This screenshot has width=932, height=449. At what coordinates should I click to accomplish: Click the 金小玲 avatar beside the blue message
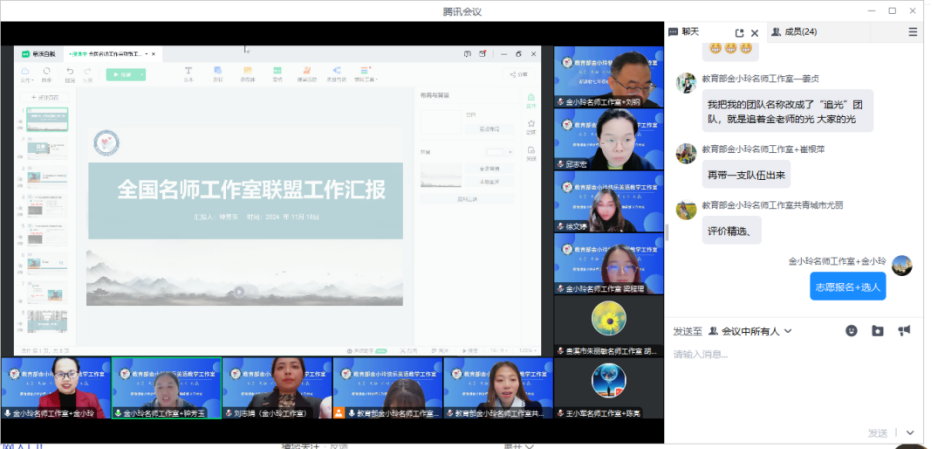pyautogui.click(x=902, y=265)
